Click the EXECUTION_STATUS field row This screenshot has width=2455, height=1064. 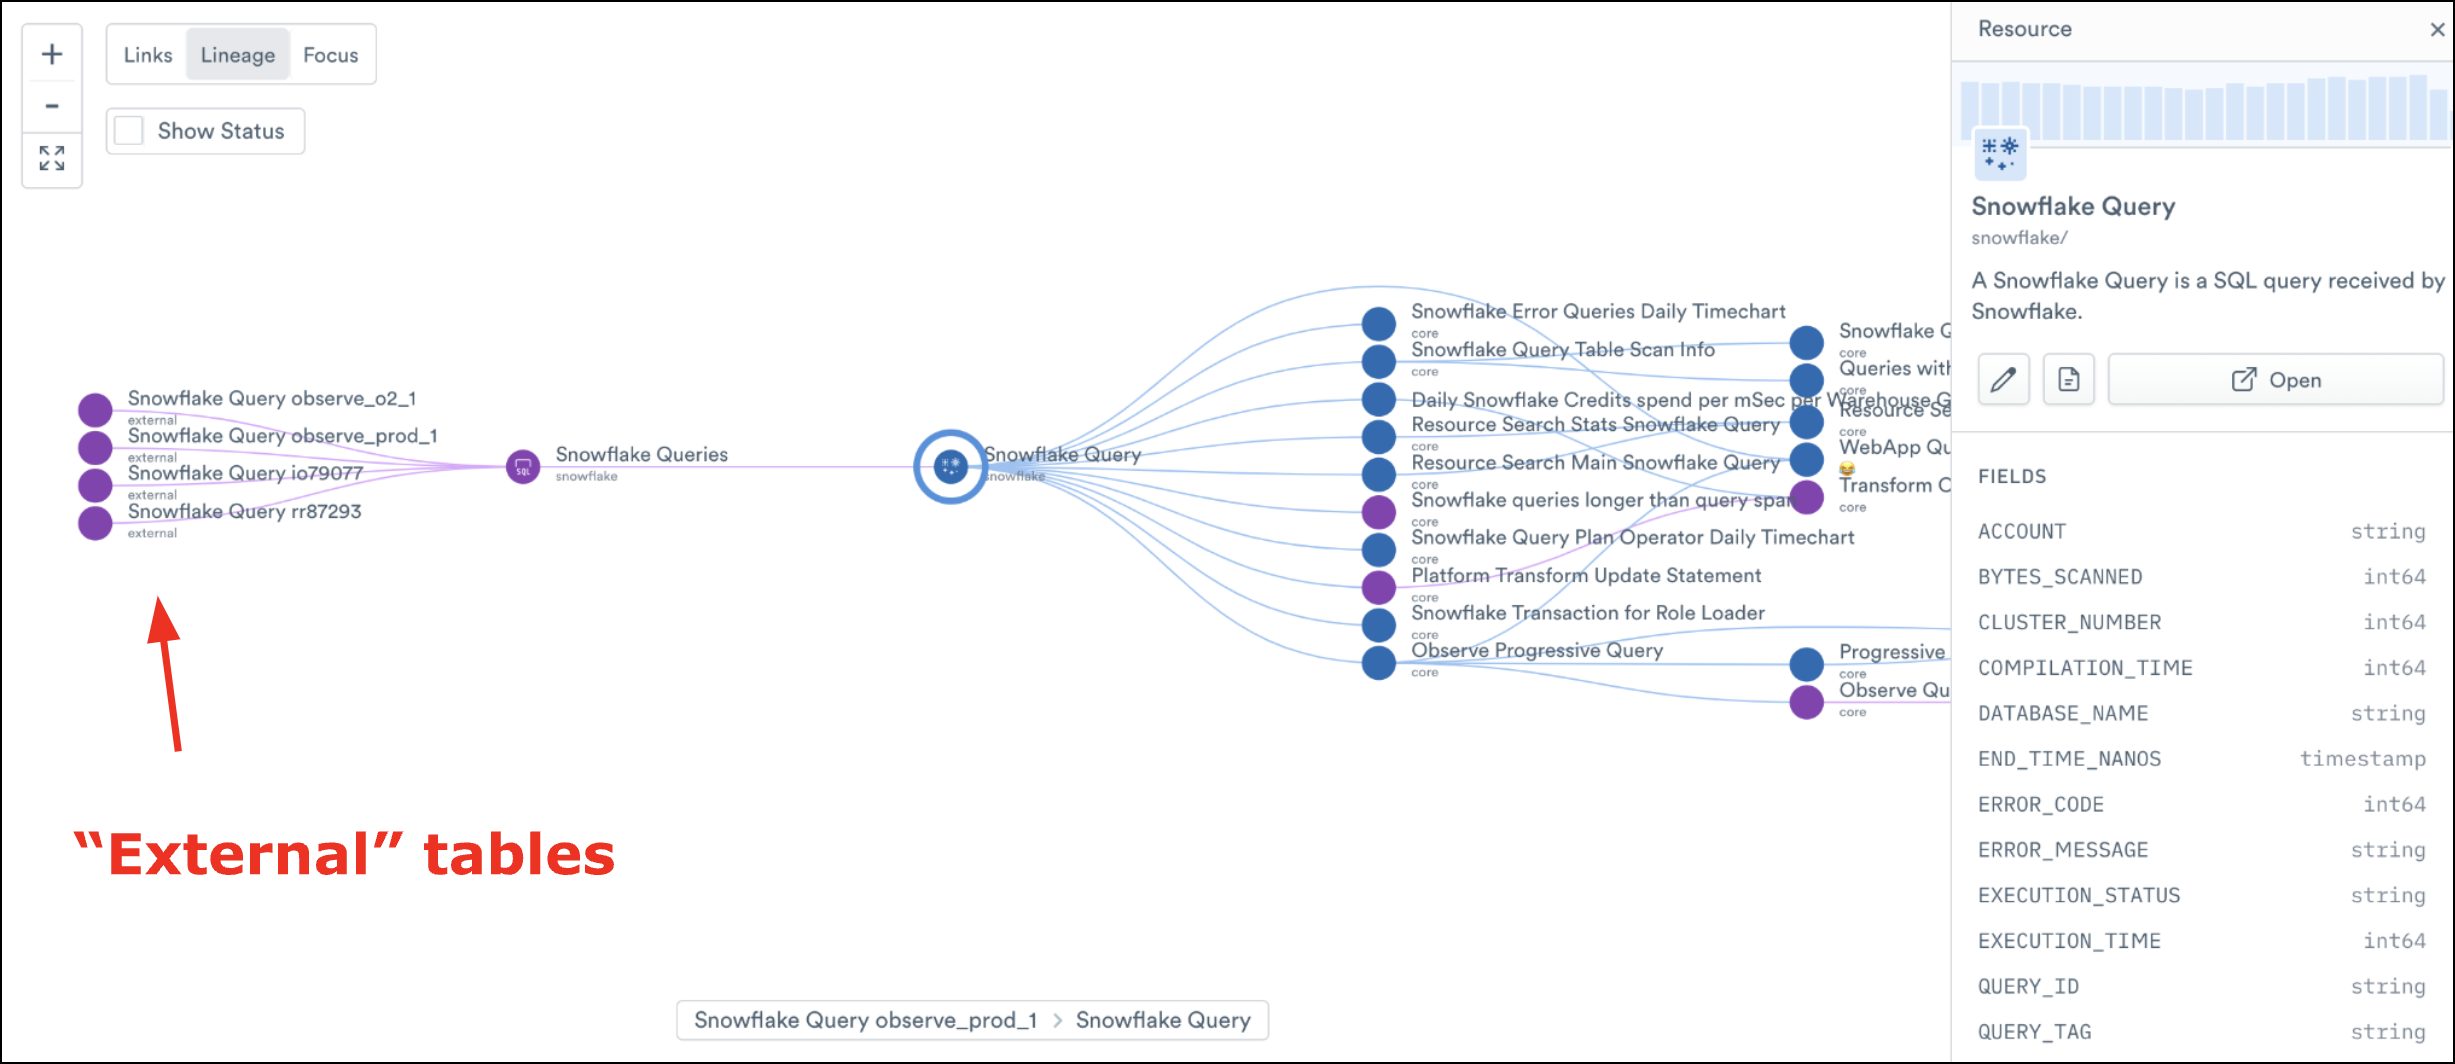2202,895
